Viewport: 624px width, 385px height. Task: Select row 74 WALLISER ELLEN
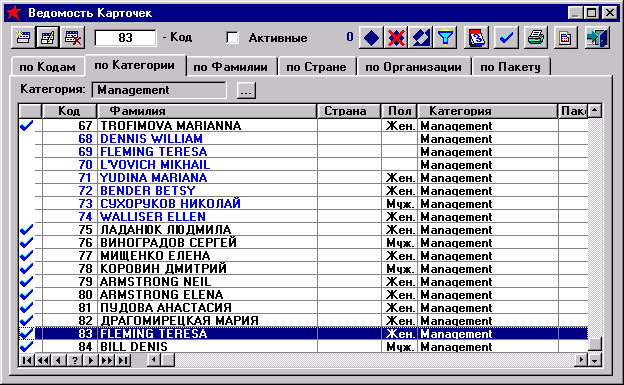click(x=303, y=217)
